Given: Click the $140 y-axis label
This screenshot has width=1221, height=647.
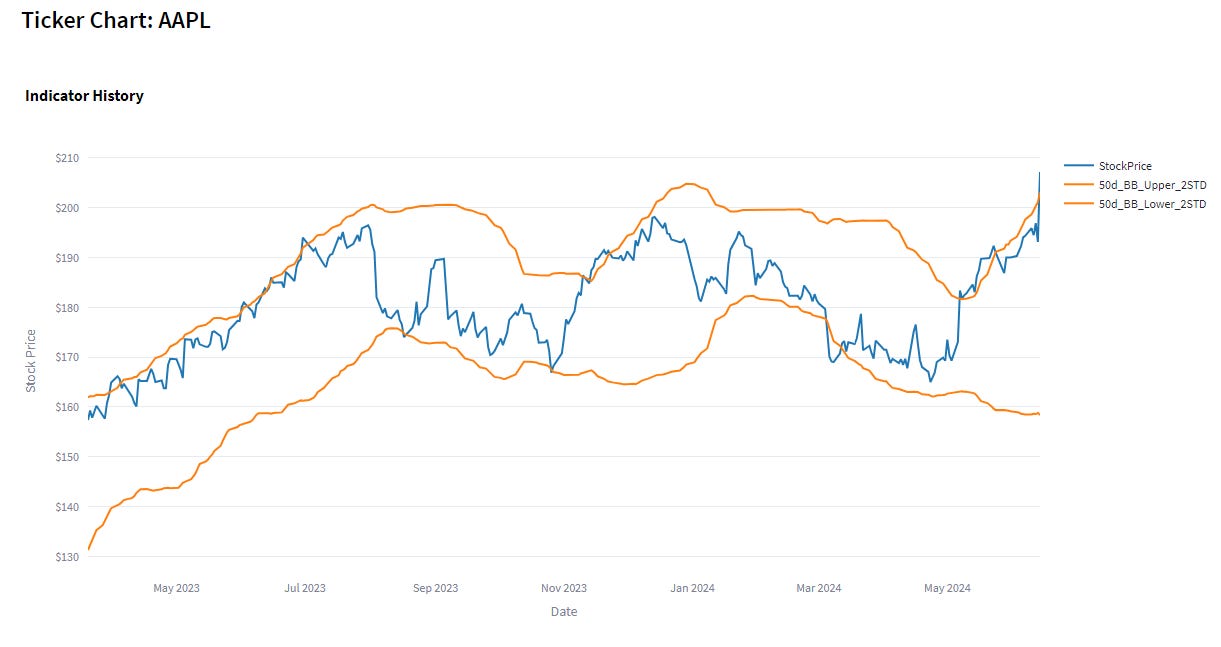Looking at the screenshot, I should [68, 507].
